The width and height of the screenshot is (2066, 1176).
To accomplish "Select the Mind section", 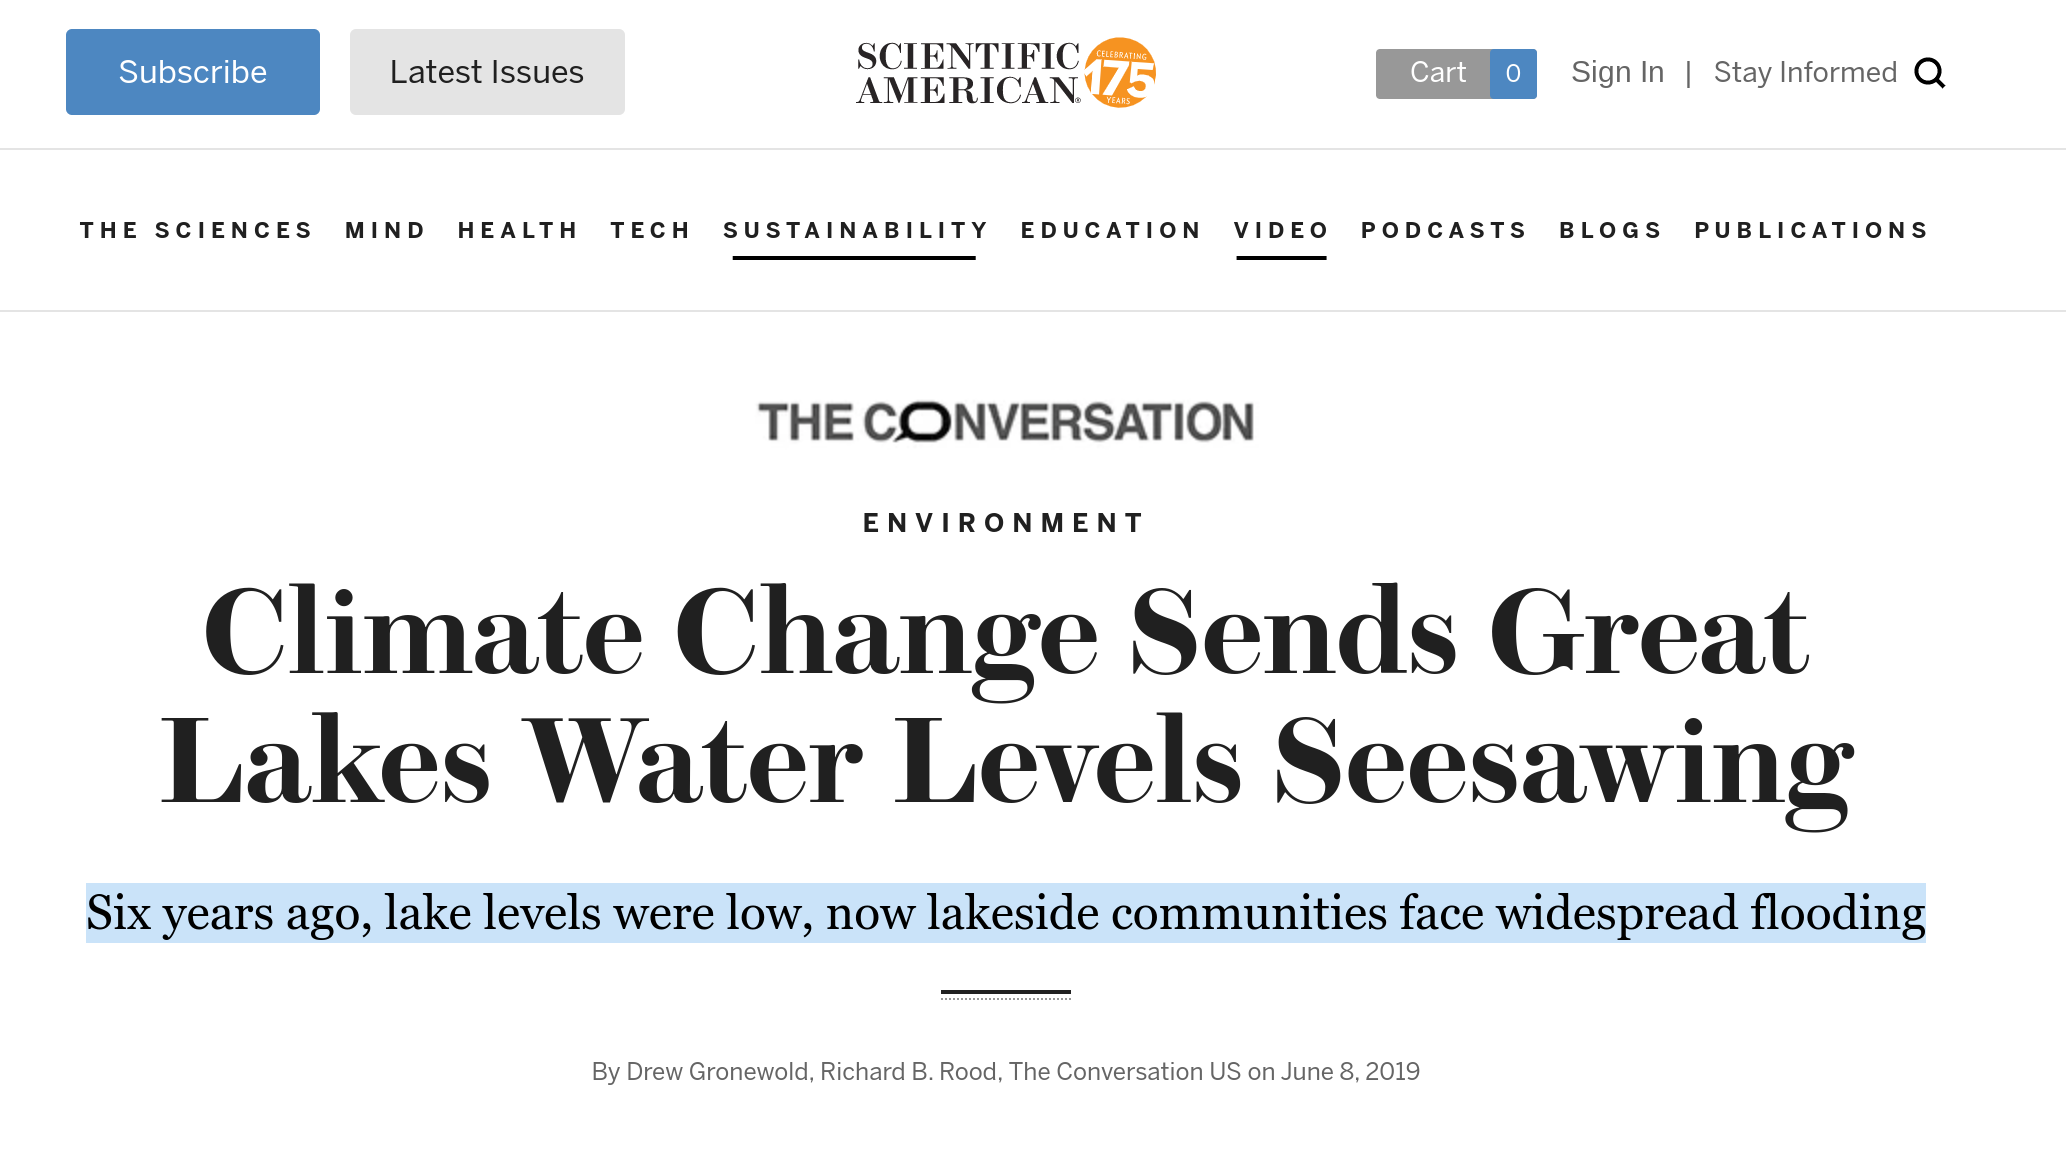I will pos(386,231).
